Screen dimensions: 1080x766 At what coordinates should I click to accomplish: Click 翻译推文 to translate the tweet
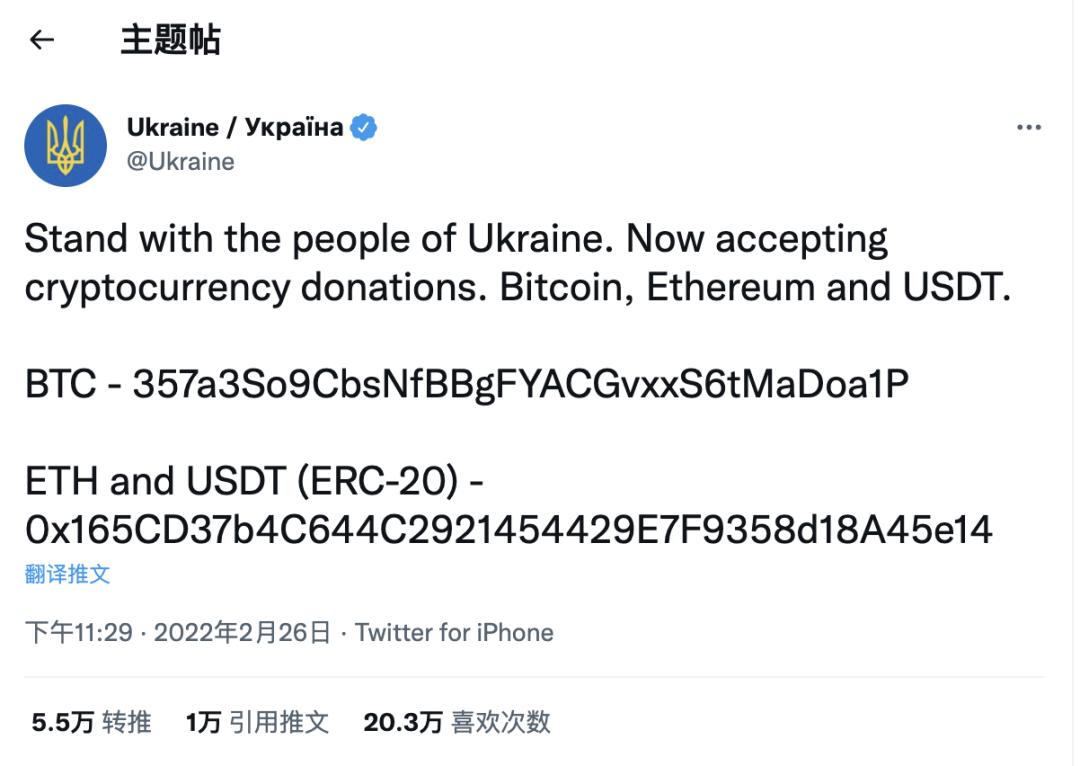pos(67,574)
